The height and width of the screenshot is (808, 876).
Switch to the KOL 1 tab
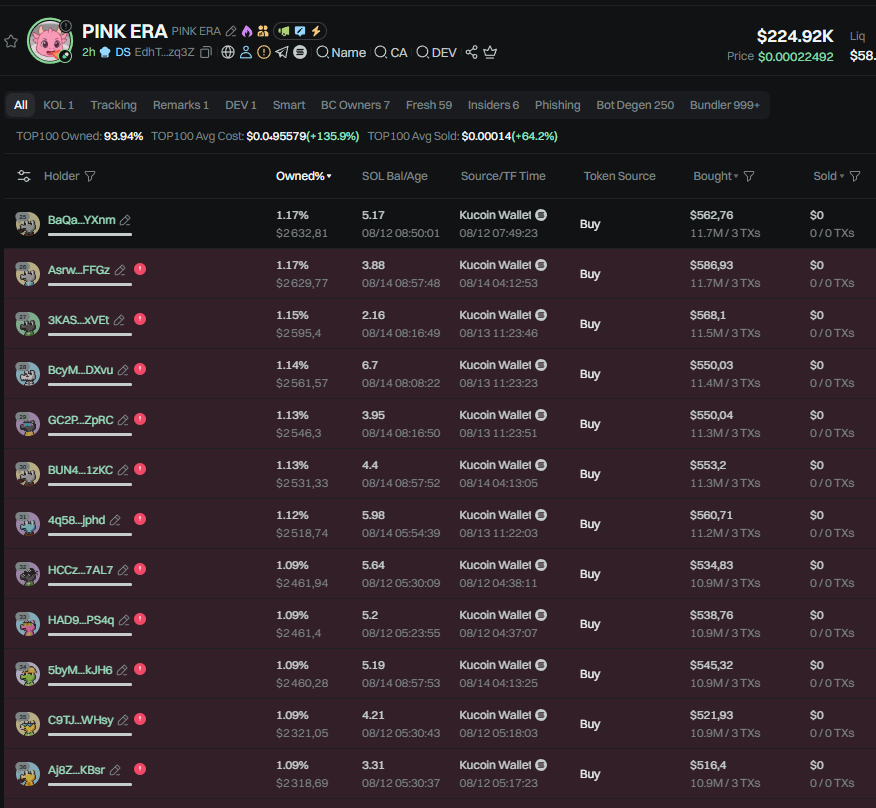[x=59, y=105]
